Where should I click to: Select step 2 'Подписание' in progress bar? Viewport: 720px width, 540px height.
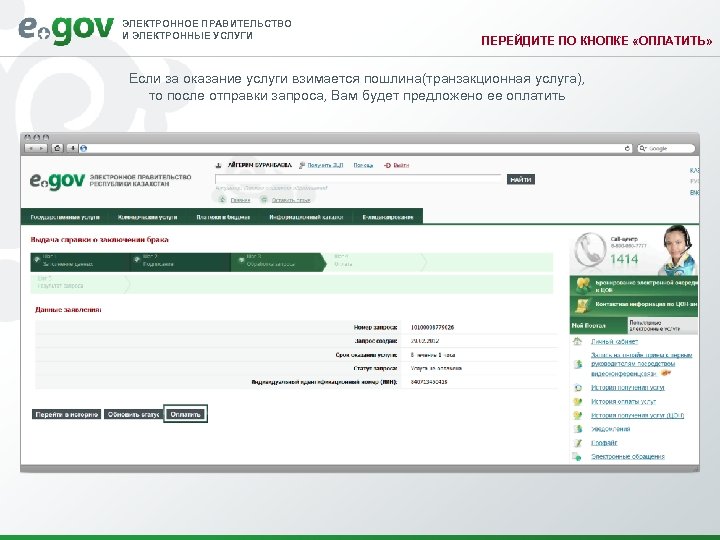(x=180, y=262)
